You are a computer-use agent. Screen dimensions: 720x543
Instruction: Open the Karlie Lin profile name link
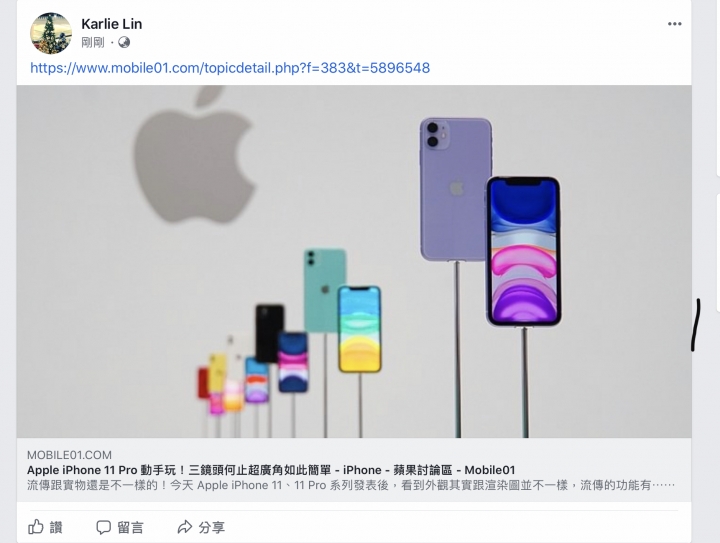[x=112, y=24]
